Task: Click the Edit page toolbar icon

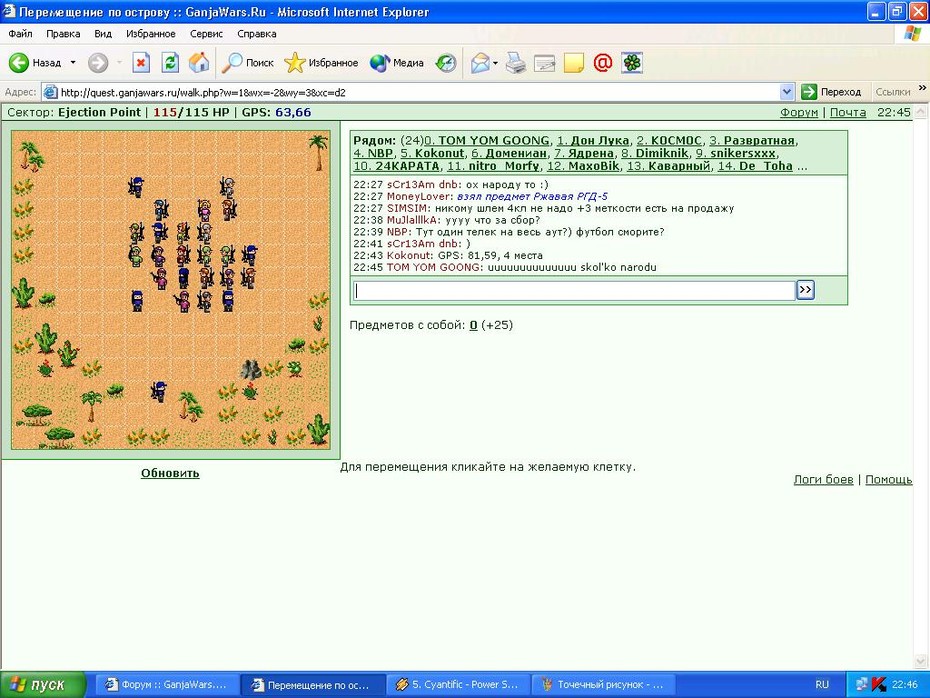Action: coord(544,62)
